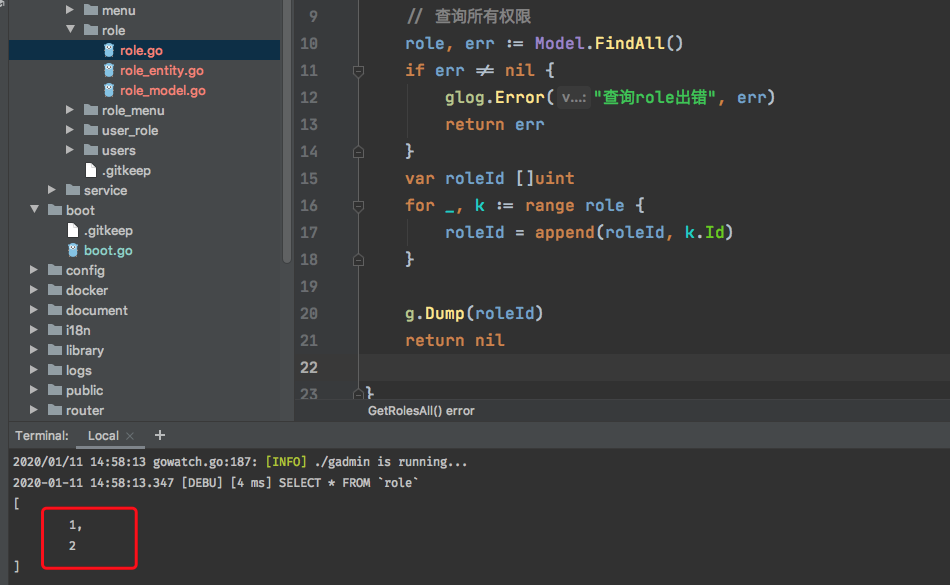Click fold end marker at line 18

pyautogui.click(x=358, y=260)
